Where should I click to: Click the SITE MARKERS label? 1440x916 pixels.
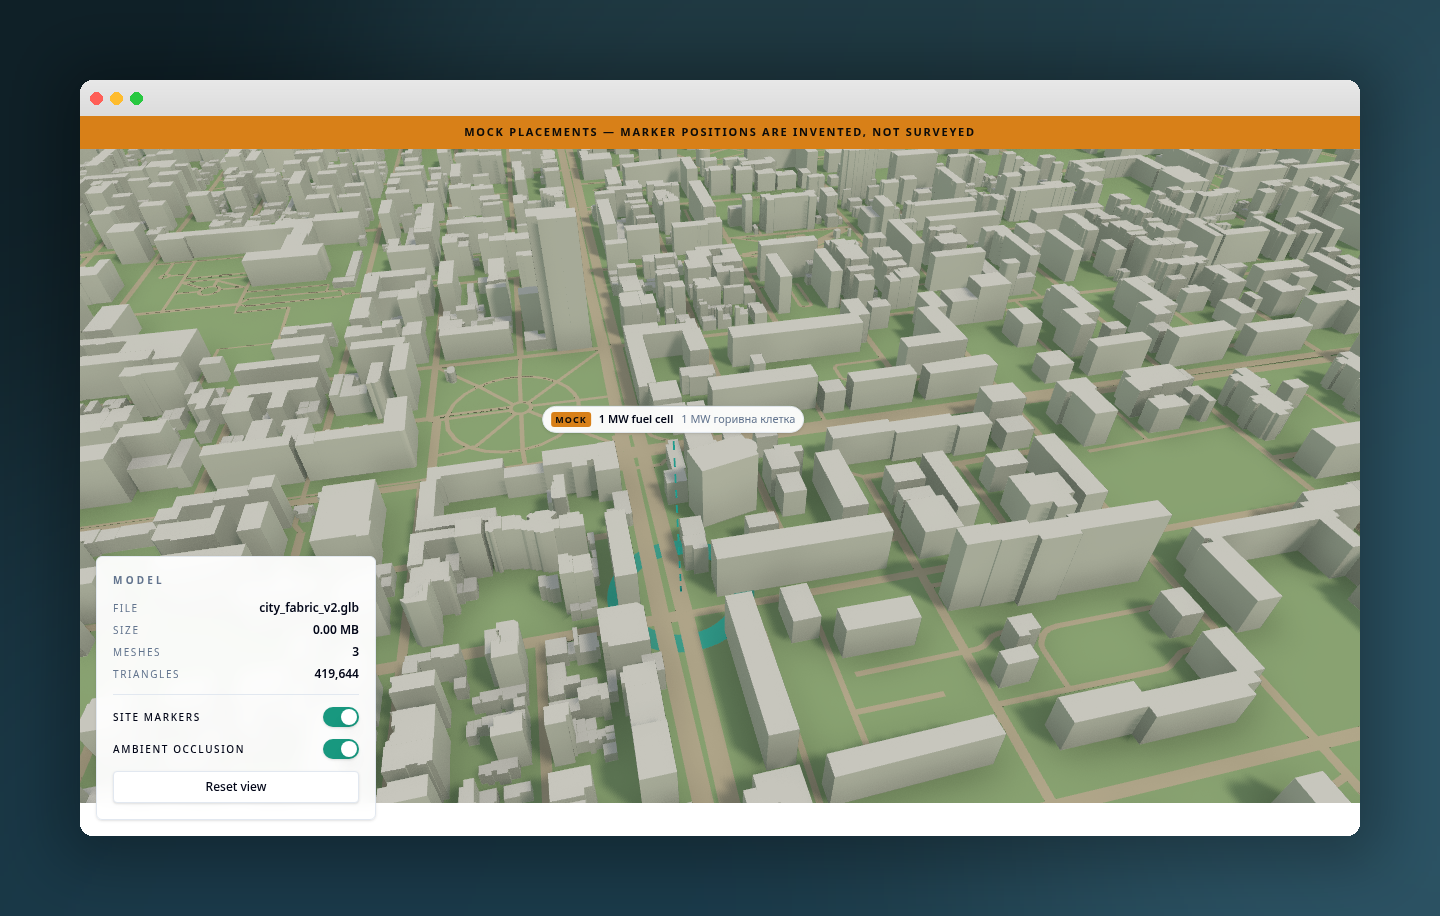coord(157,717)
